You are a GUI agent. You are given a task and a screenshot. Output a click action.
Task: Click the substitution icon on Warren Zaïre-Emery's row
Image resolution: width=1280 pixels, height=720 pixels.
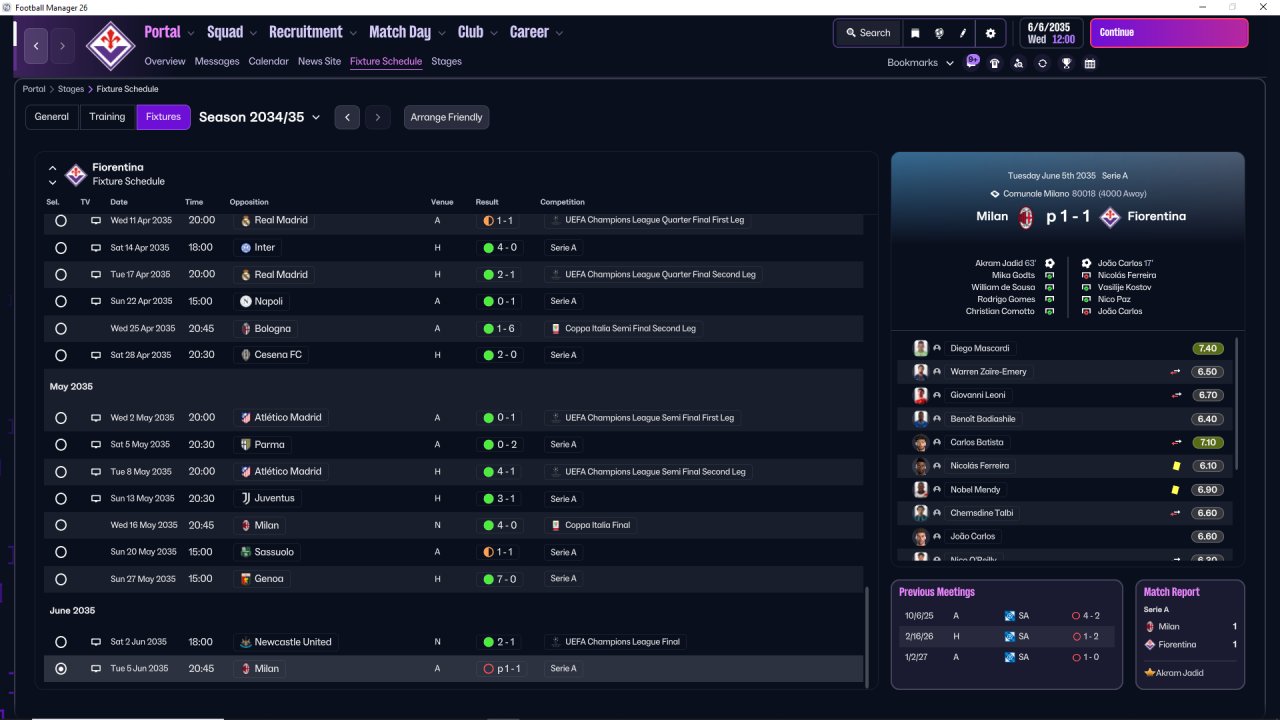(1176, 372)
